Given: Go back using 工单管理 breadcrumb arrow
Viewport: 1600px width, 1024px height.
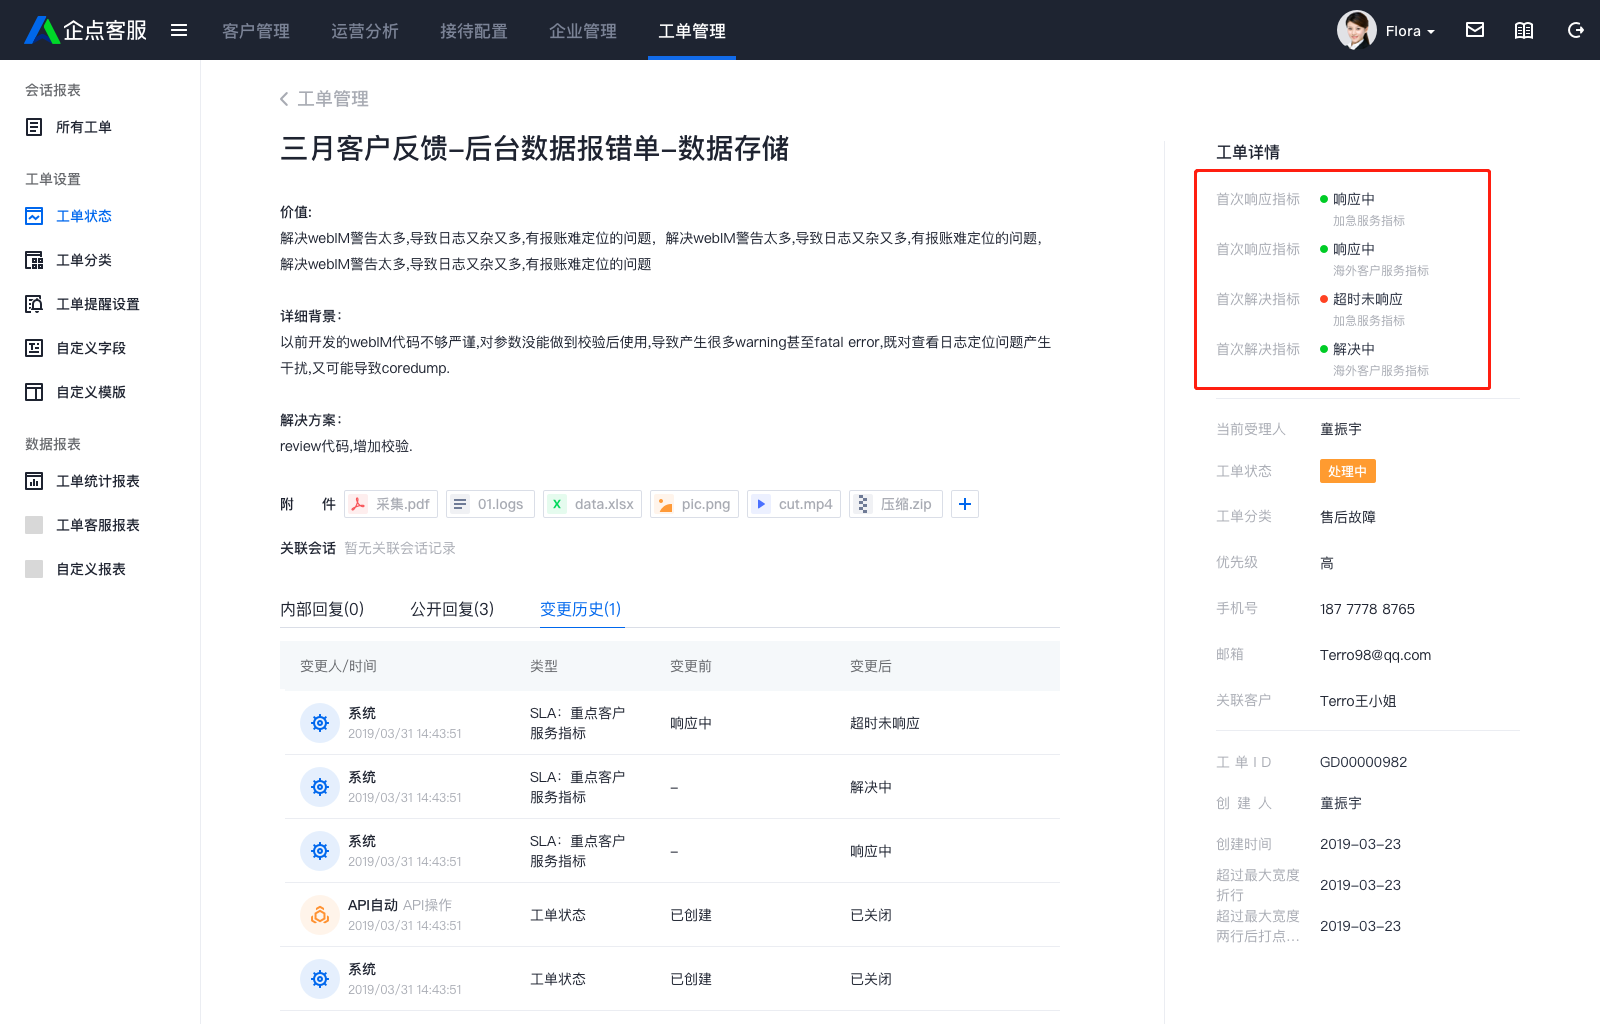Looking at the screenshot, I should (284, 99).
